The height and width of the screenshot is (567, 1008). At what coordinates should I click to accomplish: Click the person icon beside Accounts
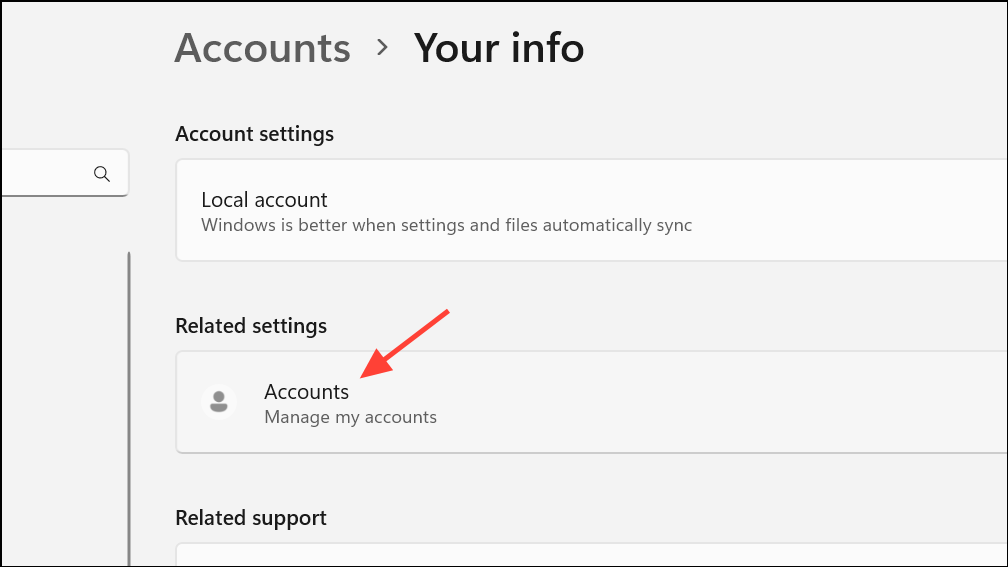tap(219, 402)
